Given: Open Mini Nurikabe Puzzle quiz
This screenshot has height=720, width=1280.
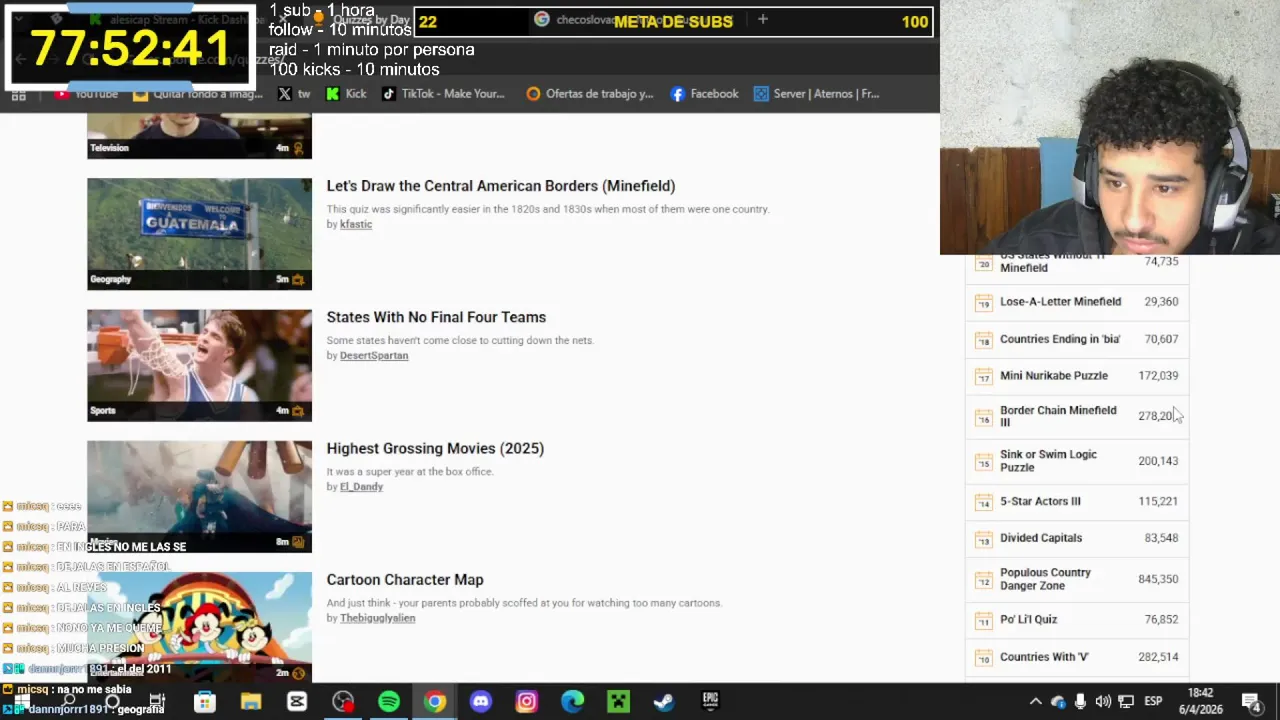Looking at the screenshot, I should point(1054,376).
